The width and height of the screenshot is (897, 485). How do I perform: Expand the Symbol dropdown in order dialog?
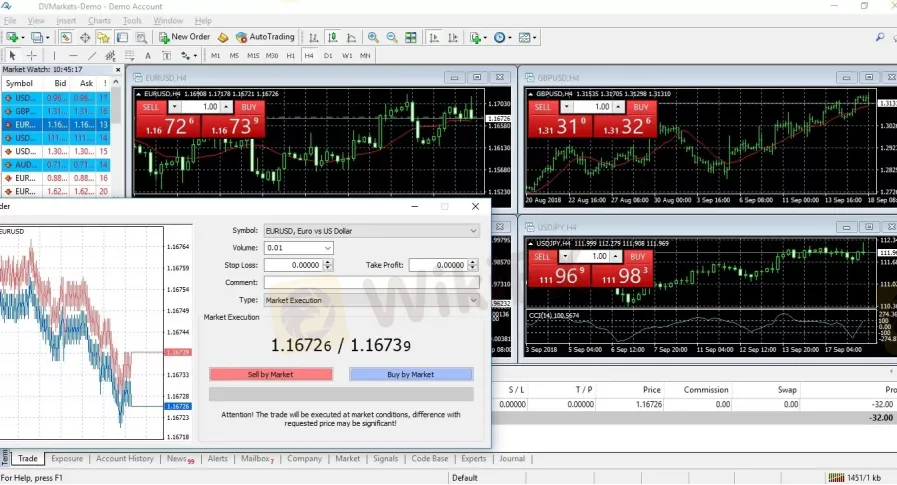pyautogui.click(x=473, y=231)
